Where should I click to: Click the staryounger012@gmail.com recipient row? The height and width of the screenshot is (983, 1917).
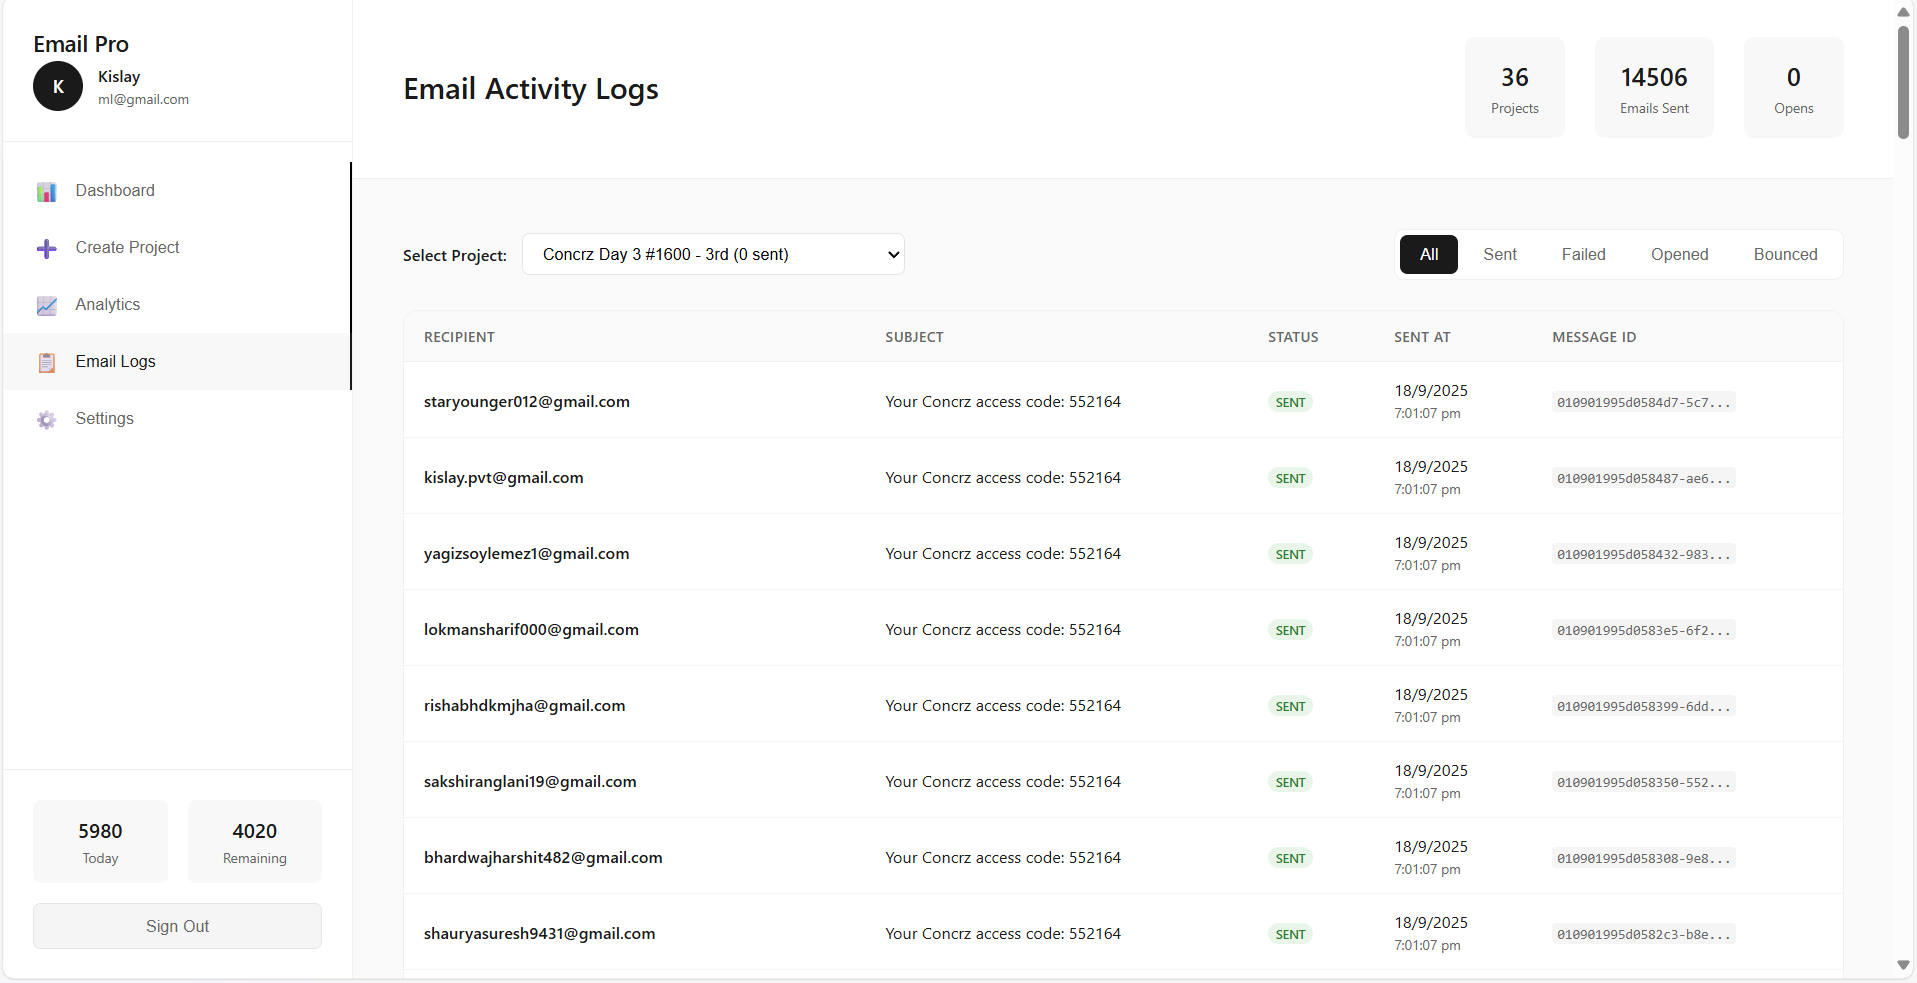(x=527, y=402)
